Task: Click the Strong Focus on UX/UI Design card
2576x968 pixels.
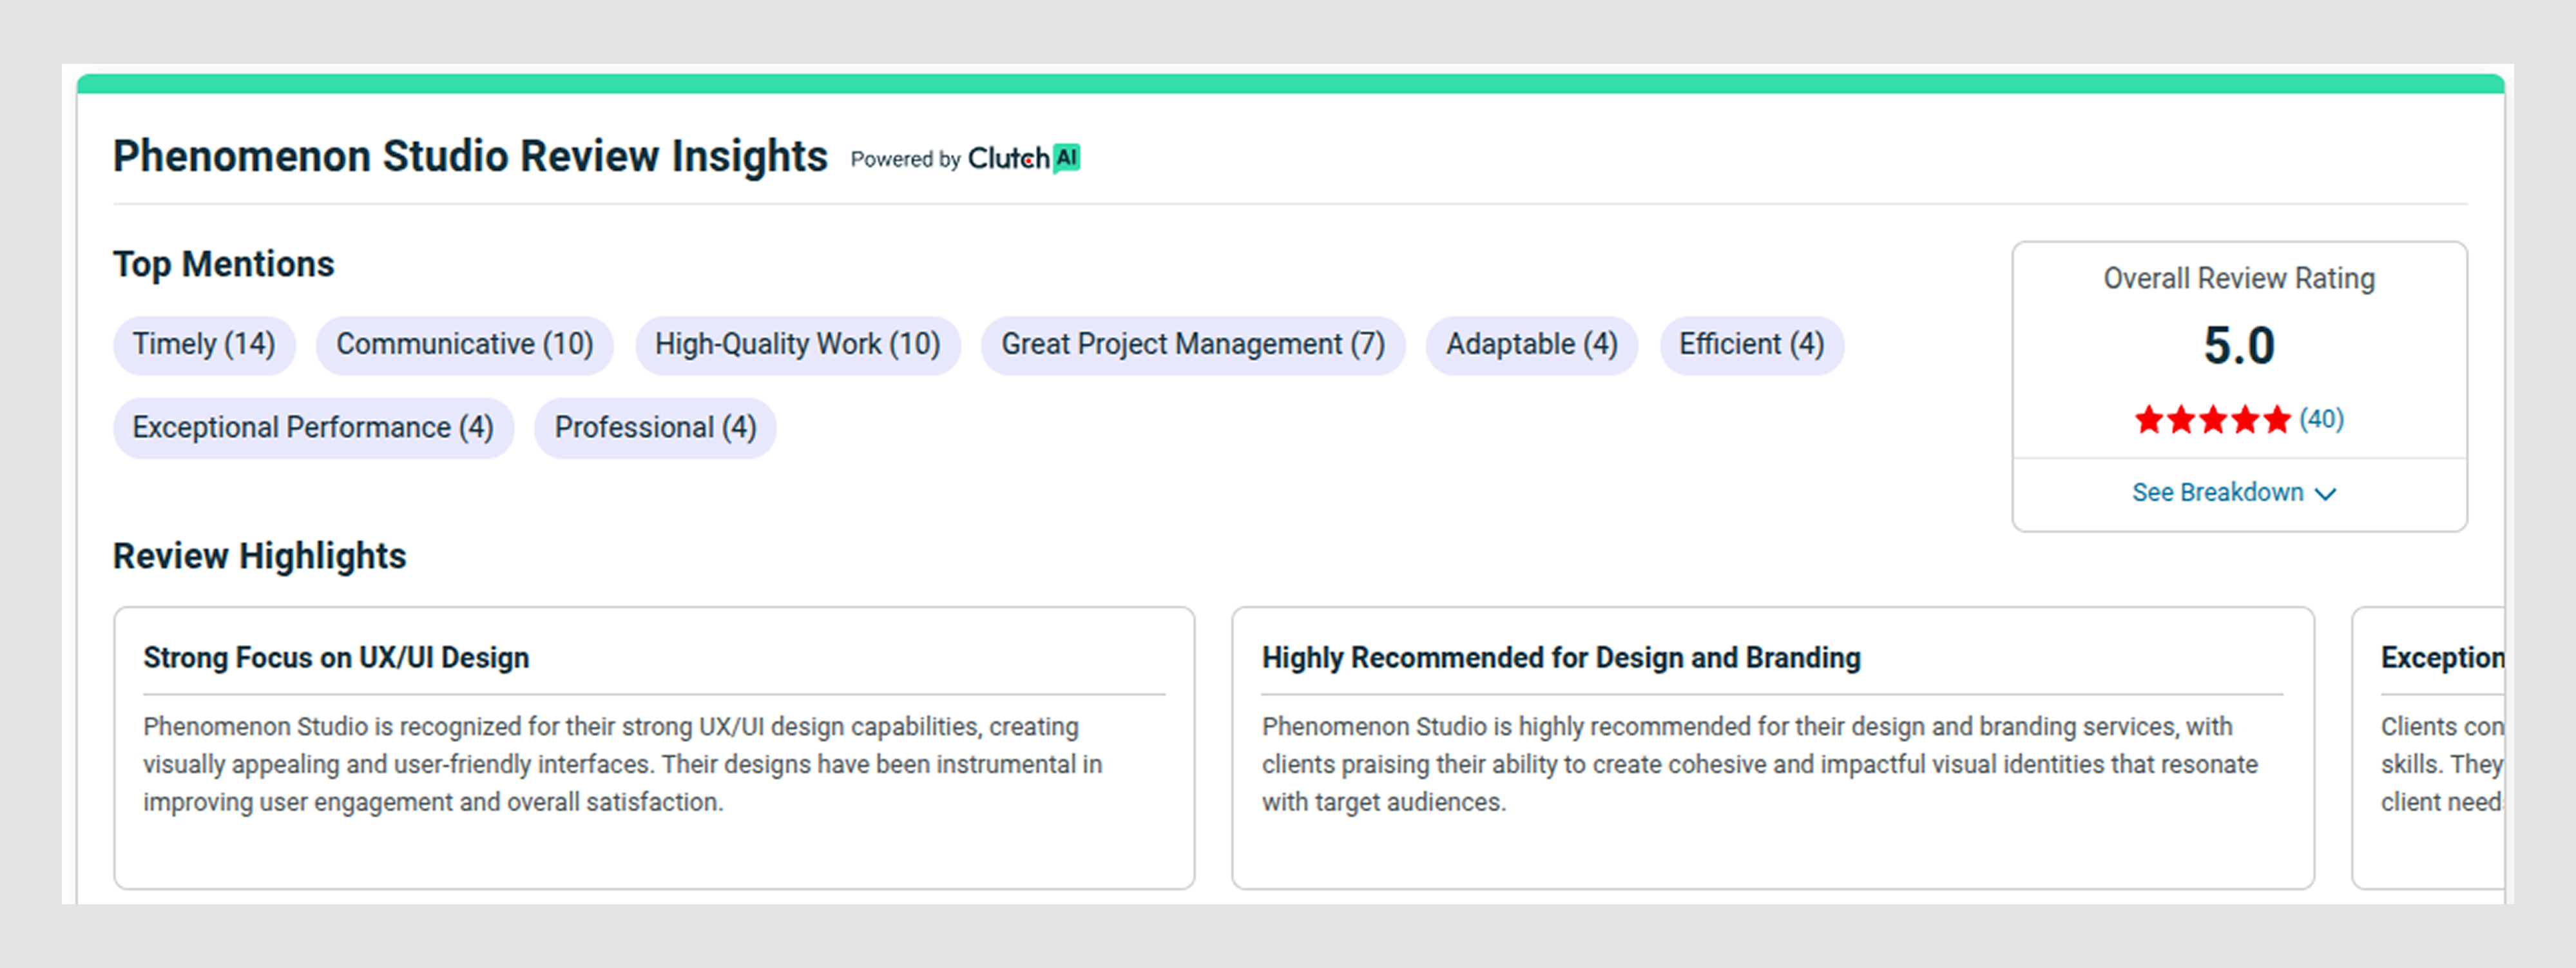Action: click(x=654, y=747)
